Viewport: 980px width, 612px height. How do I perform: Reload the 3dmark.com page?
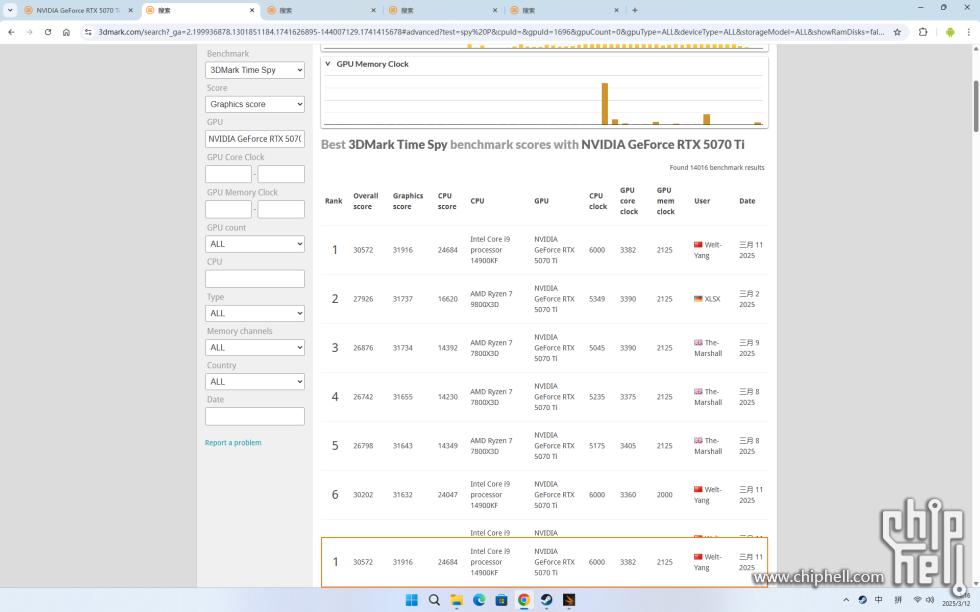tap(48, 33)
